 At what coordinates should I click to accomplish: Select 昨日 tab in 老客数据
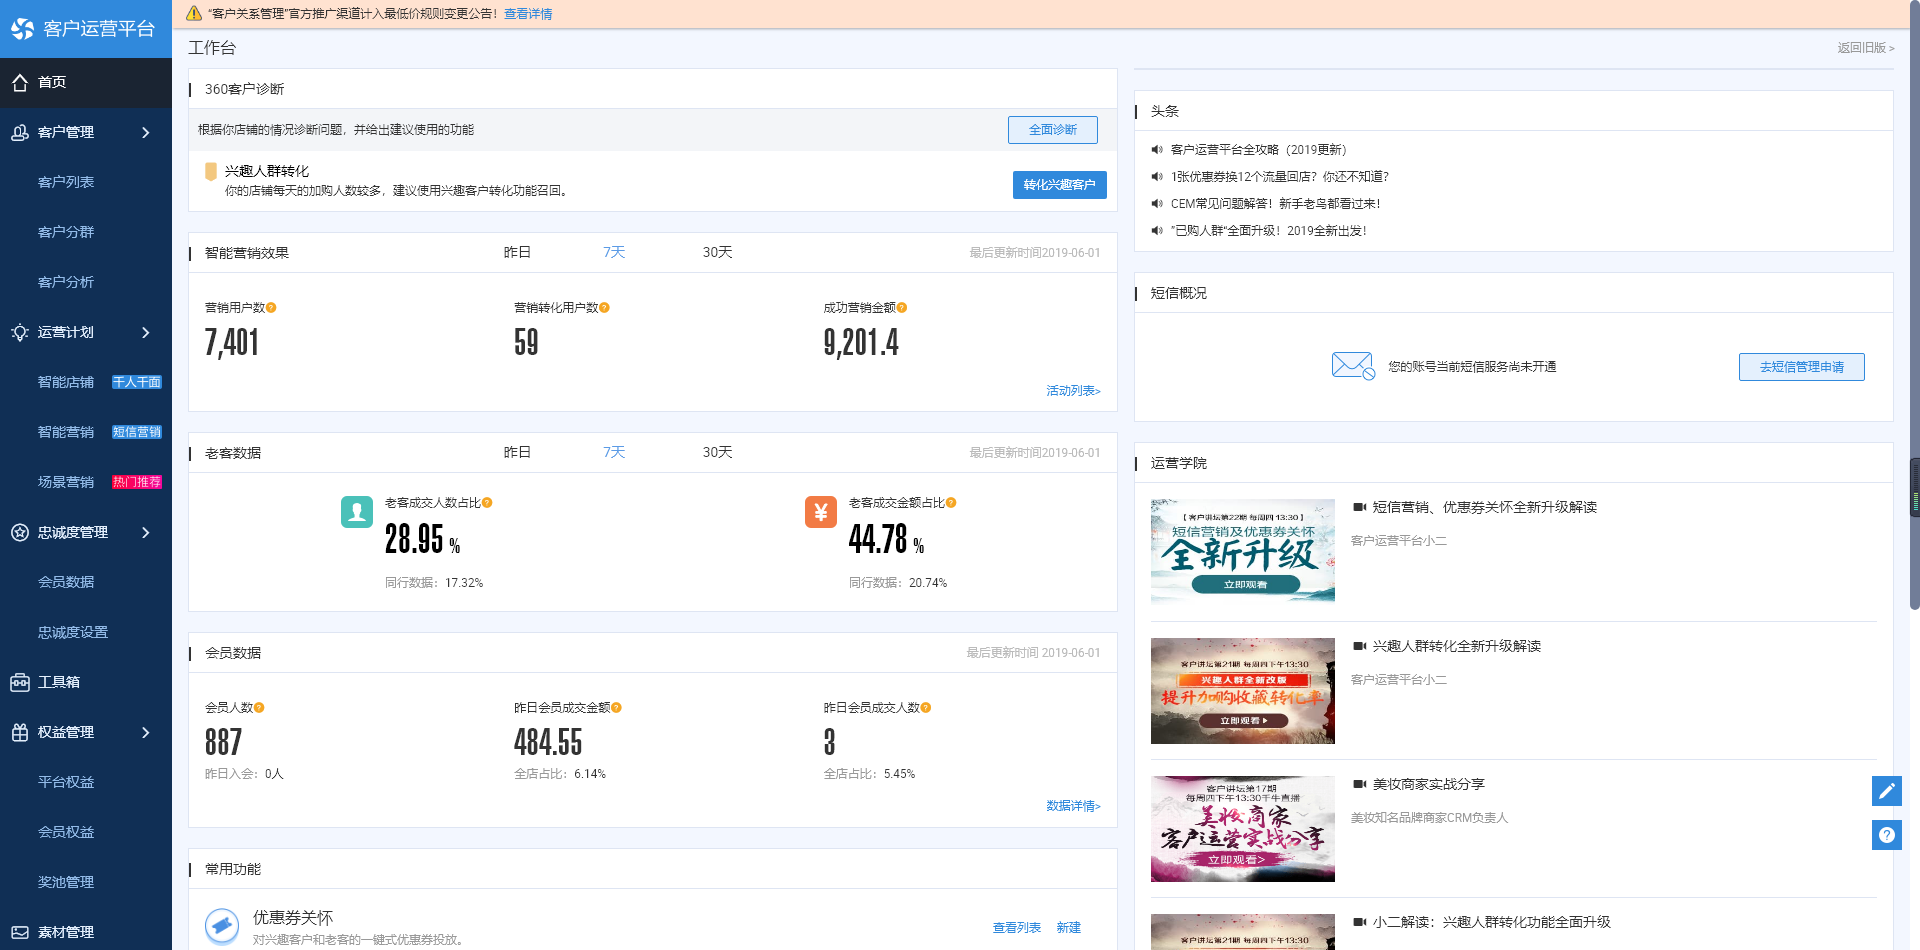517,453
